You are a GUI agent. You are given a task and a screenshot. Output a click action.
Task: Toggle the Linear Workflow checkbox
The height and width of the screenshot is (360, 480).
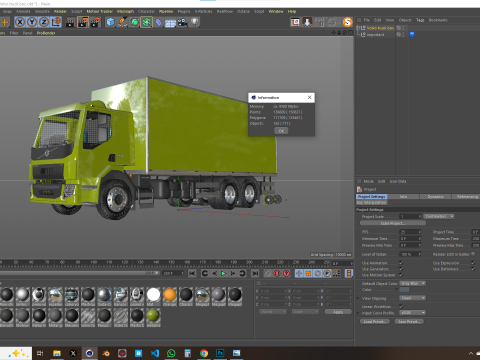pos(401,306)
